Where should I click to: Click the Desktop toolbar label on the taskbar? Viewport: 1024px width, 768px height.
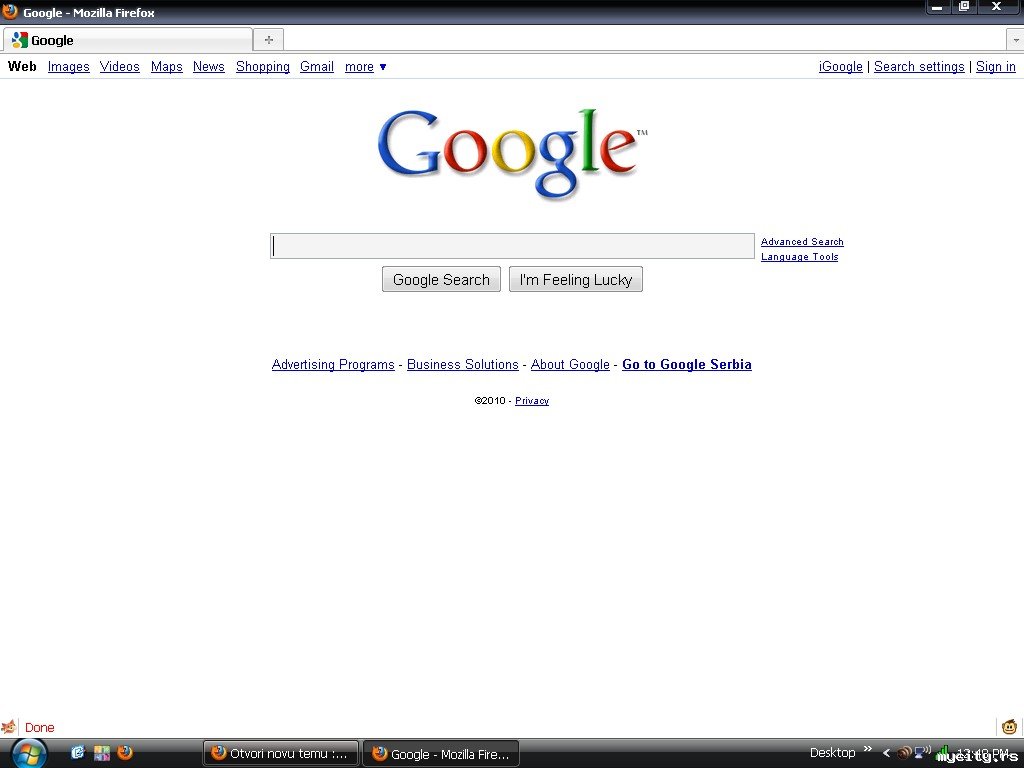click(832, 753)
